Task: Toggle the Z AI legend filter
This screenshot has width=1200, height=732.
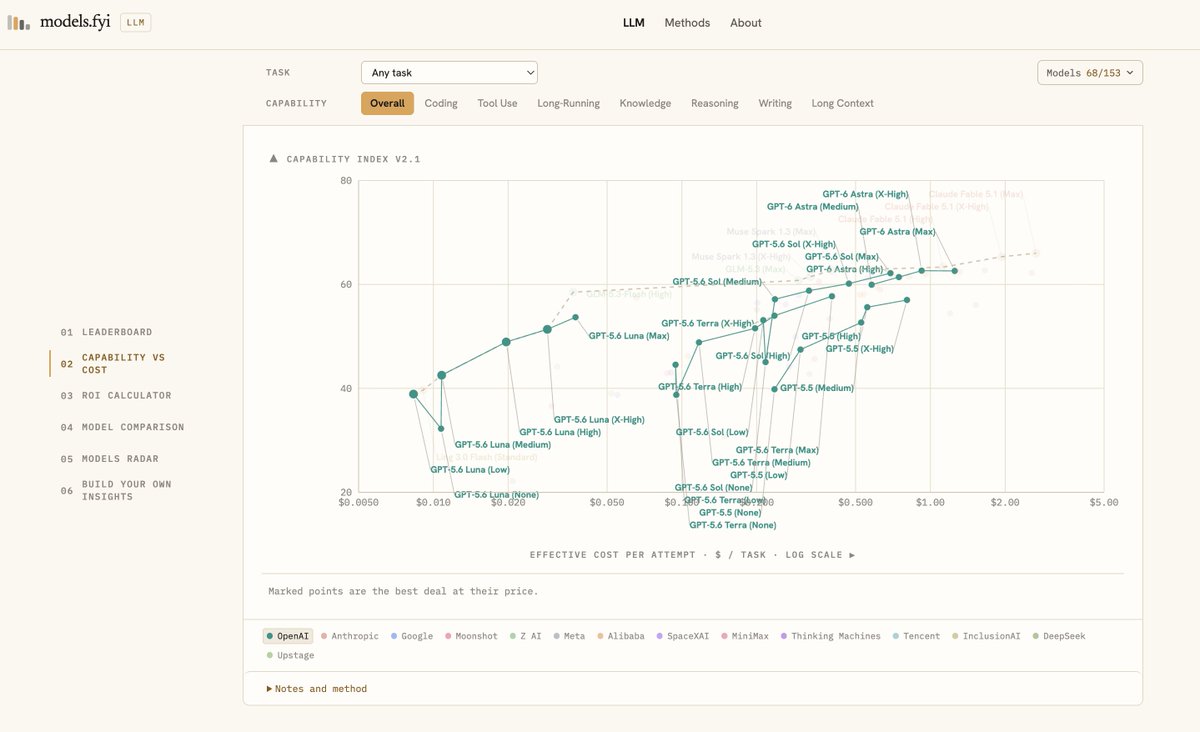Action: [x=526, y=636]
